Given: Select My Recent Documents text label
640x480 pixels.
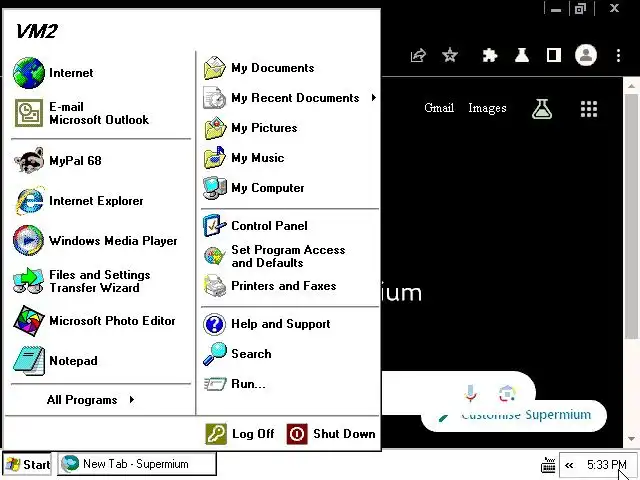Looking at the screenshot, I should coord(295,98).
